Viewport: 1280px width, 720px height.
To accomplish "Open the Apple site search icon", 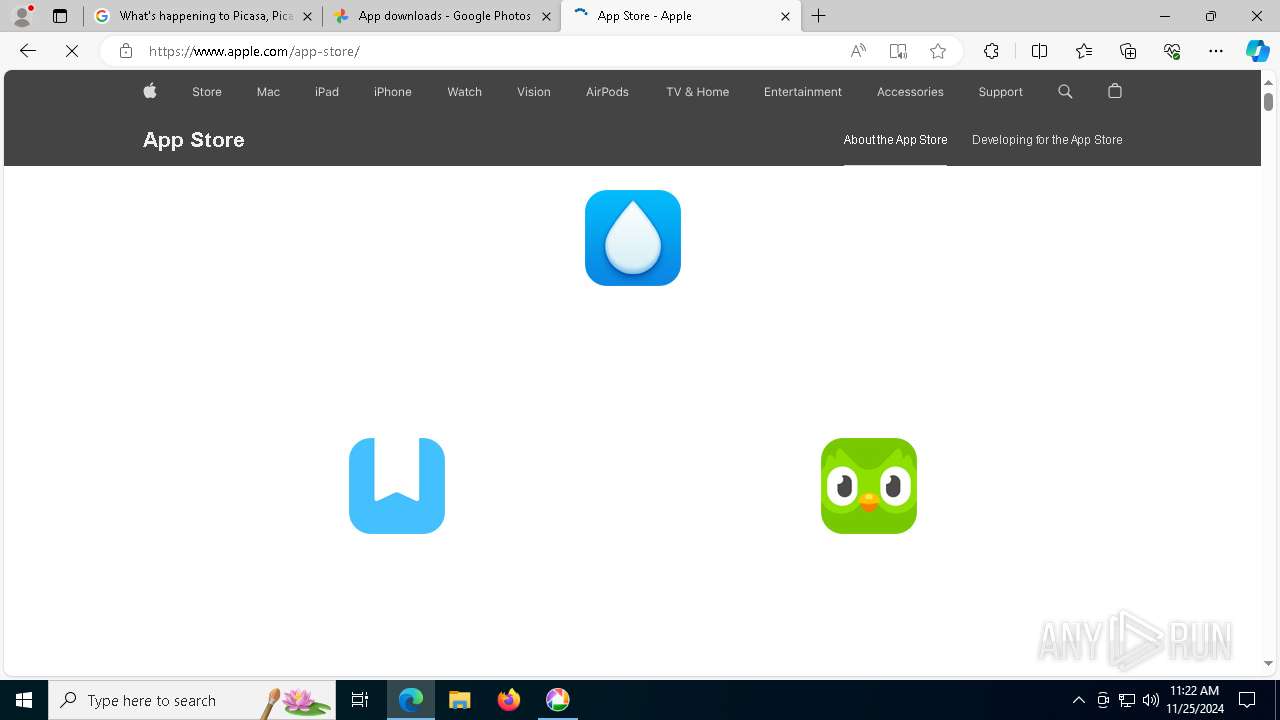I will coord(1065,91).
